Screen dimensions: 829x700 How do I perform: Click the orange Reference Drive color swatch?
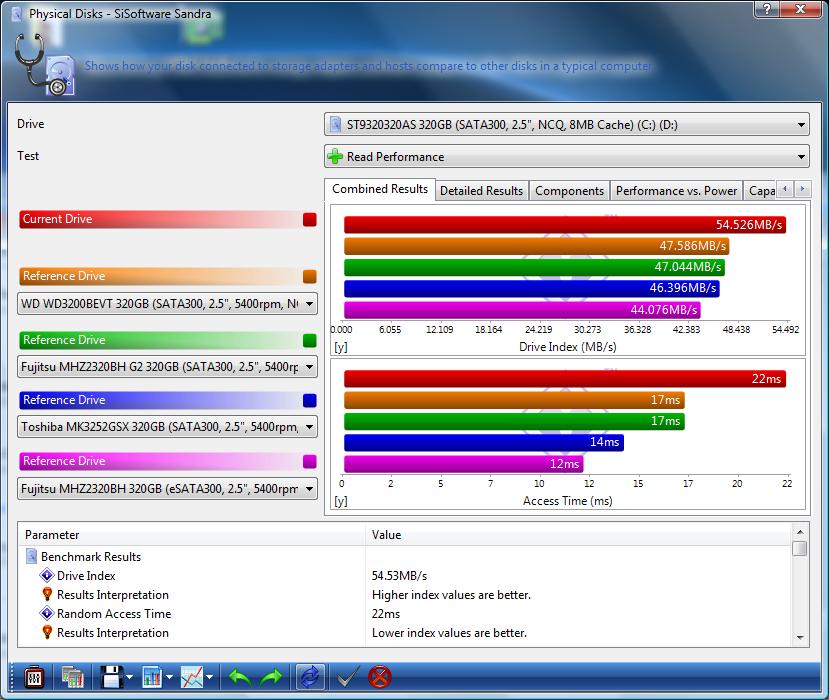click(x=310, y=276)
